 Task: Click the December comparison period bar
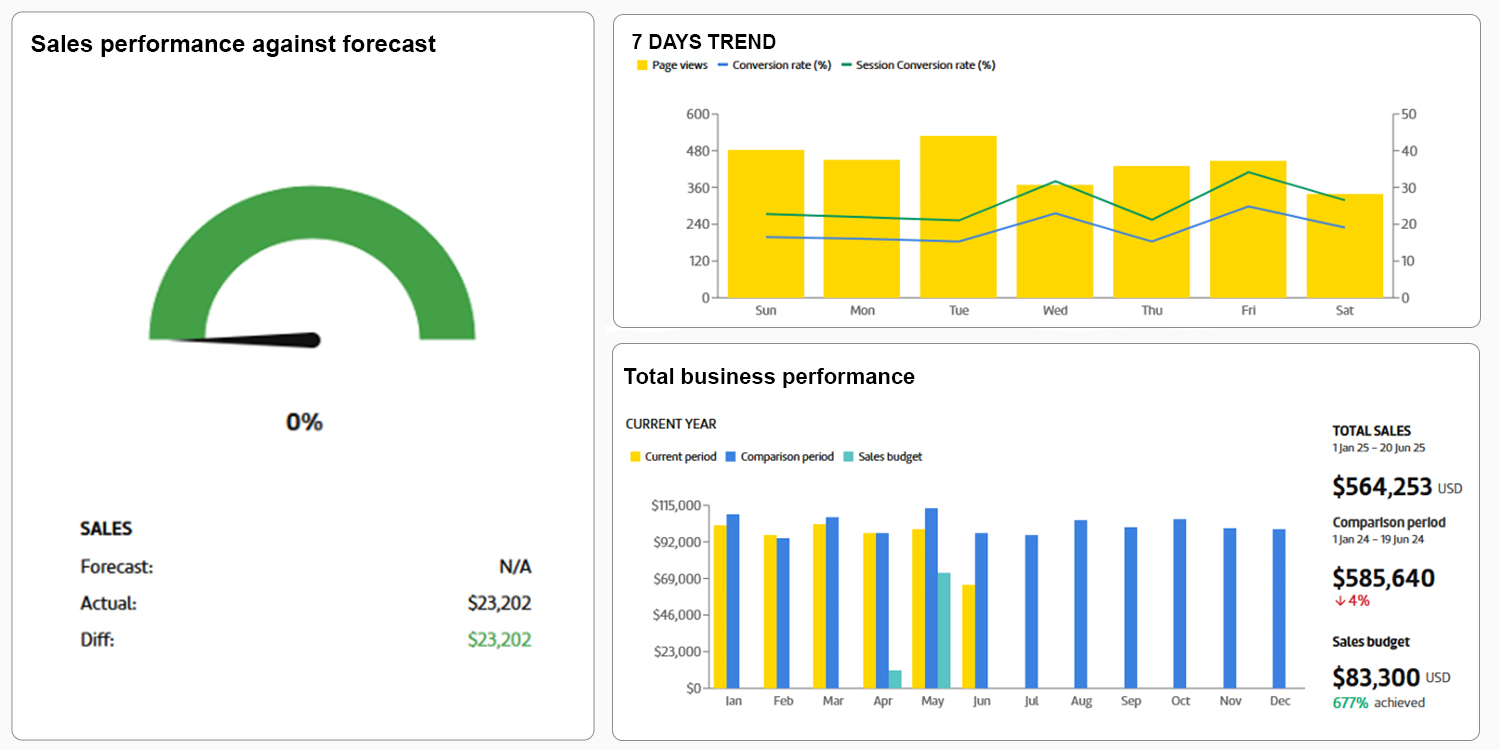pyautogui.click(x=1279, y=608)
